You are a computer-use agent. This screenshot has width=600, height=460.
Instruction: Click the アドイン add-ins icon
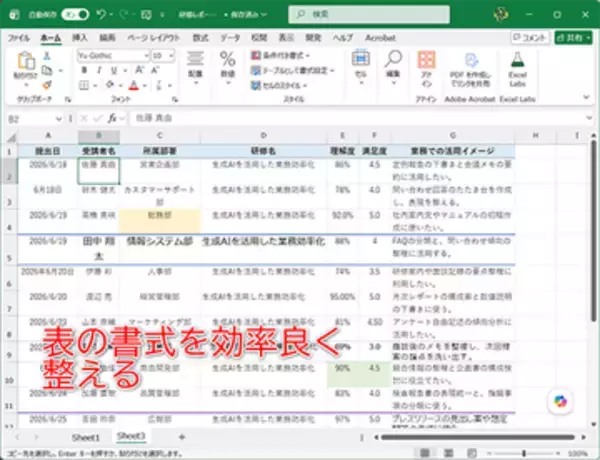(x=426, y=69)
